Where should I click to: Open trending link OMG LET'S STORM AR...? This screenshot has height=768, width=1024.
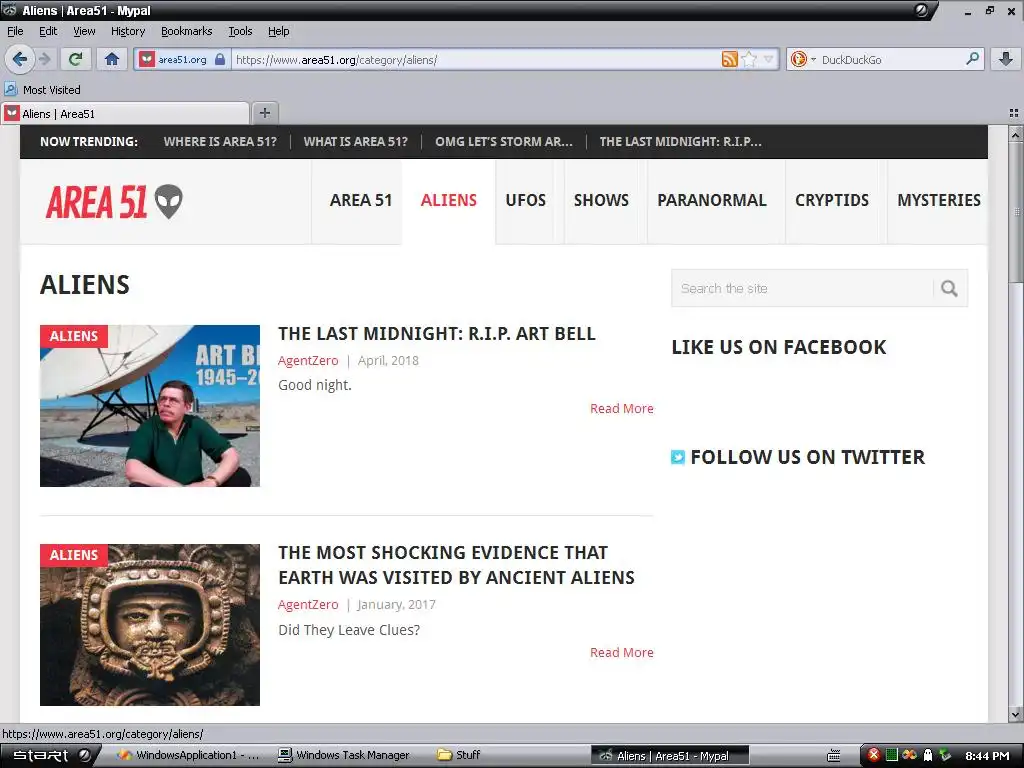point(504,142)
